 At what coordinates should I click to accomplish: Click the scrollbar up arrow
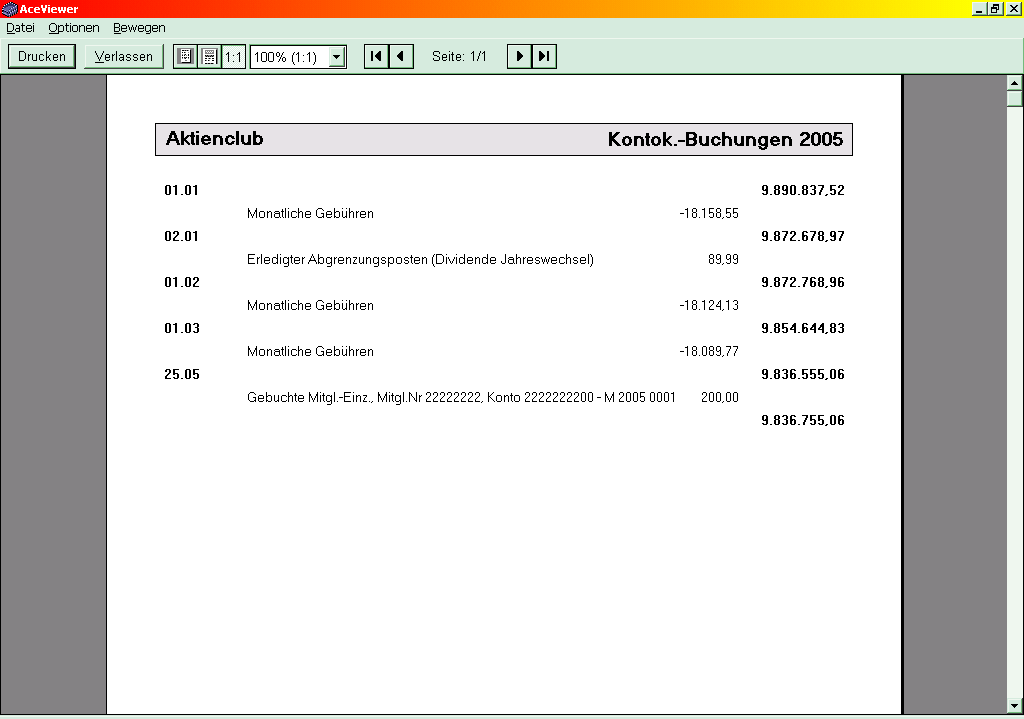click(1014, 83)
